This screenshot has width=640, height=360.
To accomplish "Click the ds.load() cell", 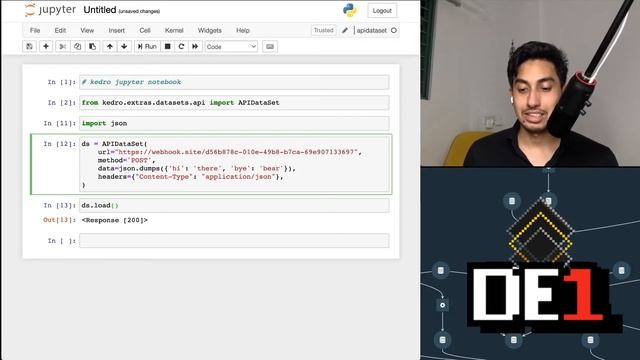I will point(234,205).
